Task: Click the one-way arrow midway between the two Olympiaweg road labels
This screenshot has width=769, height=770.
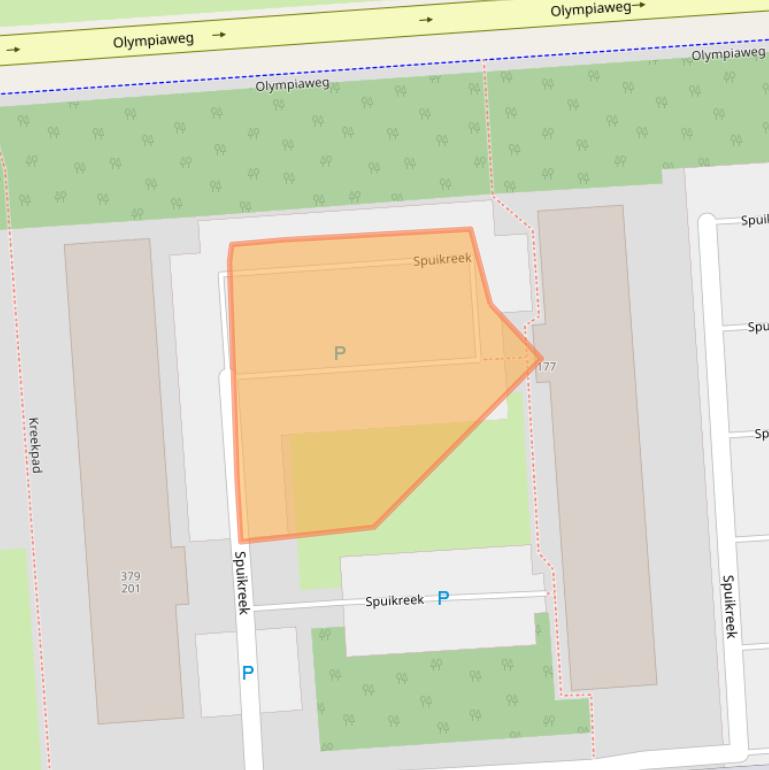Action: 426,19
